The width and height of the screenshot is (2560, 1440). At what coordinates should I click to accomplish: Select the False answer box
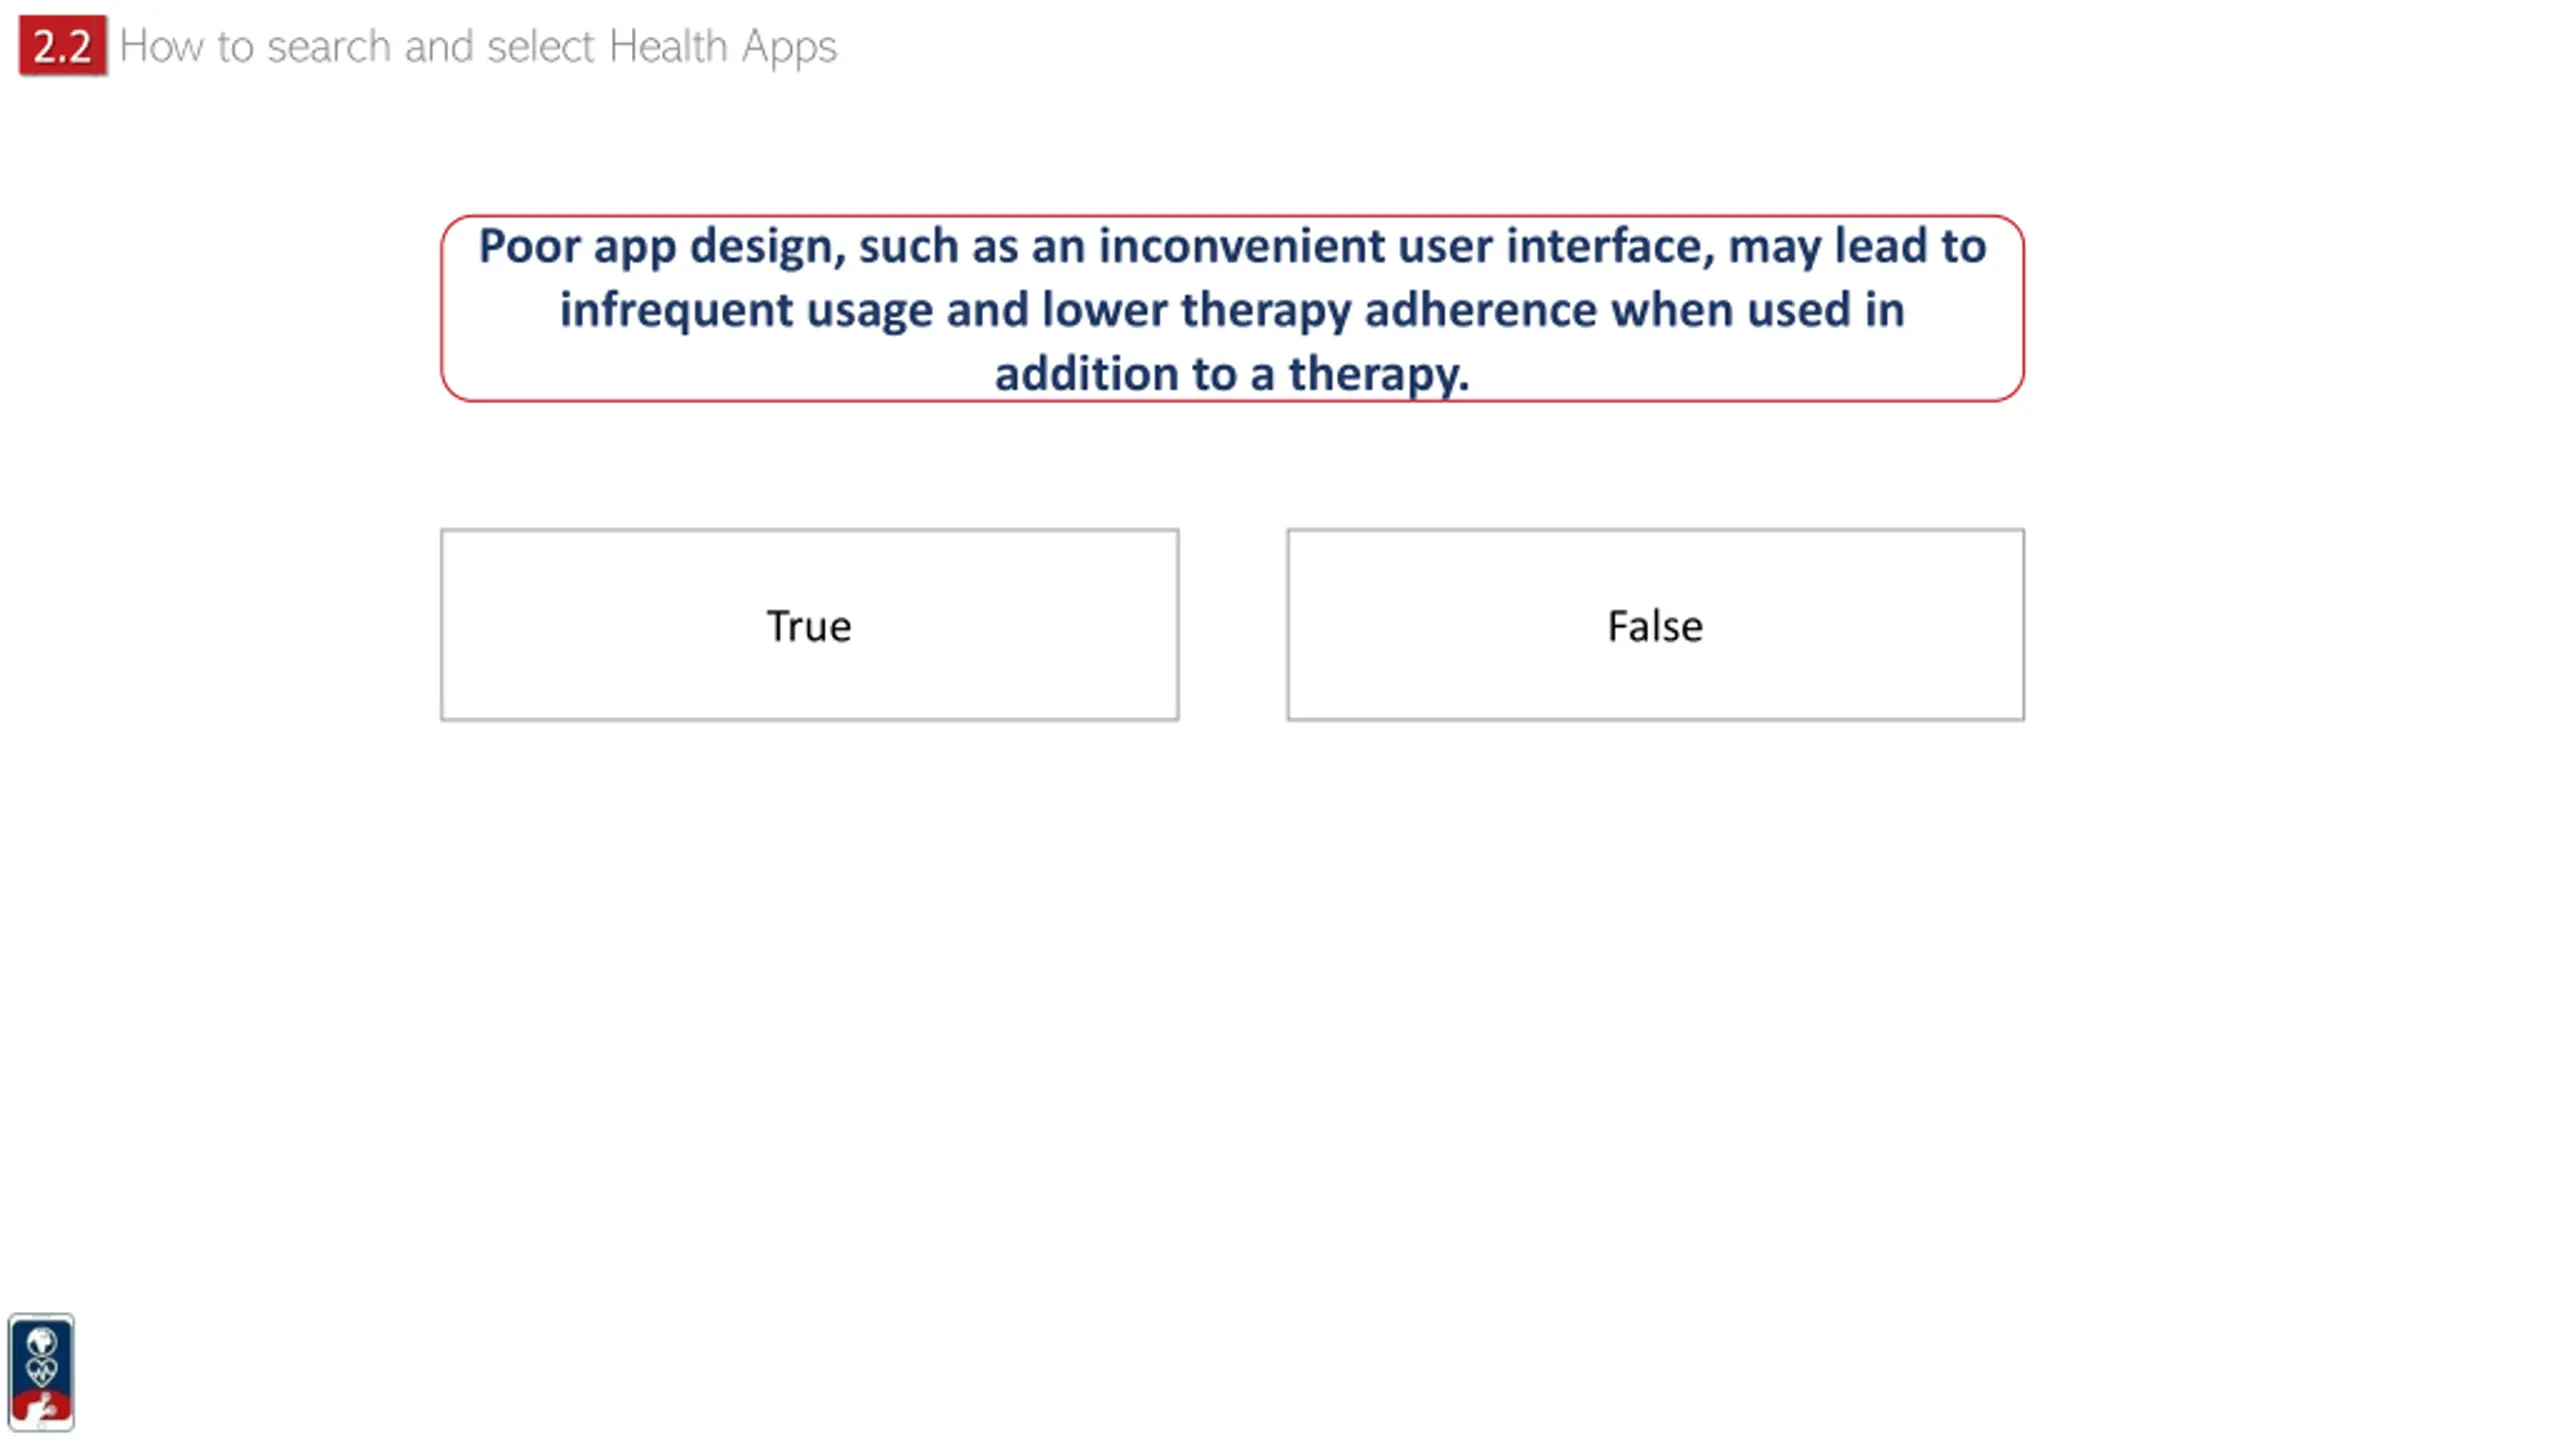click(1655, 625)
